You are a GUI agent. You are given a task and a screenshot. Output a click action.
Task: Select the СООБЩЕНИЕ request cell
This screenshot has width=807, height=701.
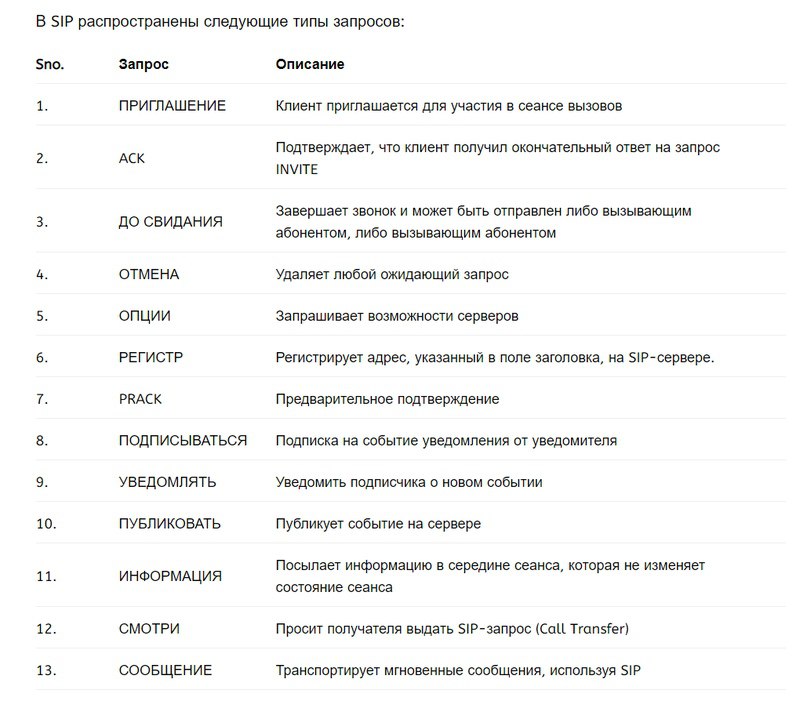click(x=165, y=670)
